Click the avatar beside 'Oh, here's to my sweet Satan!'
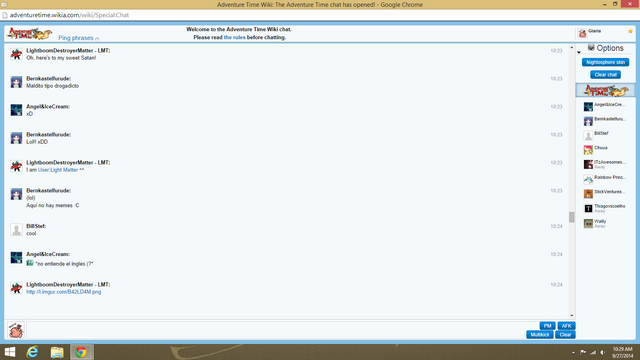Viewport: 640px width, 360px height. coord(16,54)
